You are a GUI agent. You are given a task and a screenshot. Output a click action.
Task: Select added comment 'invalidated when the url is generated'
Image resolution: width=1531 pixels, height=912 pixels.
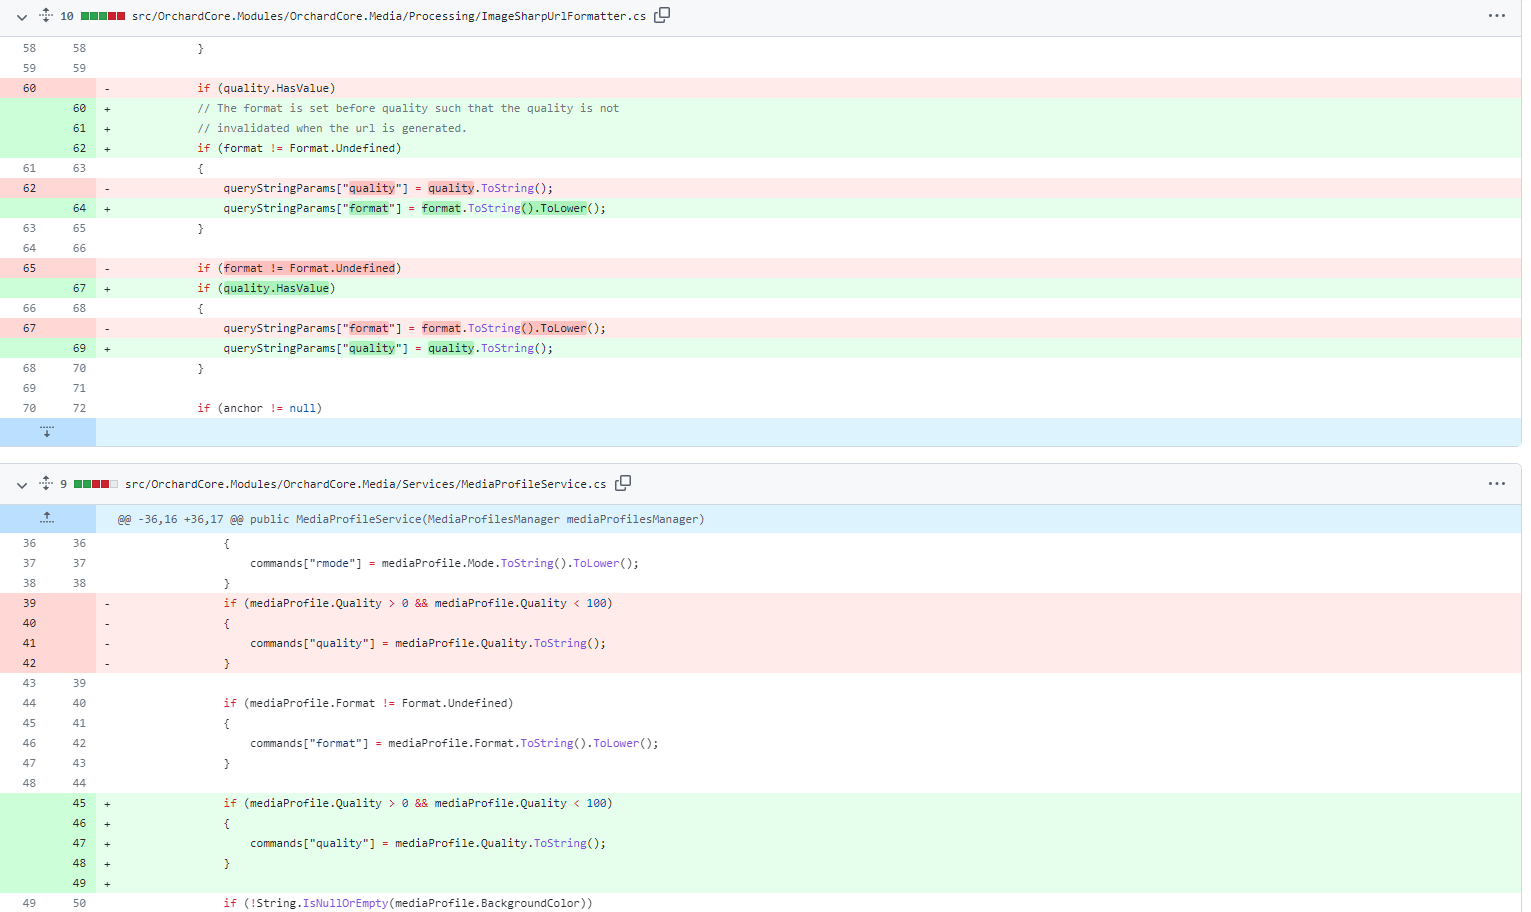point(332,128)
